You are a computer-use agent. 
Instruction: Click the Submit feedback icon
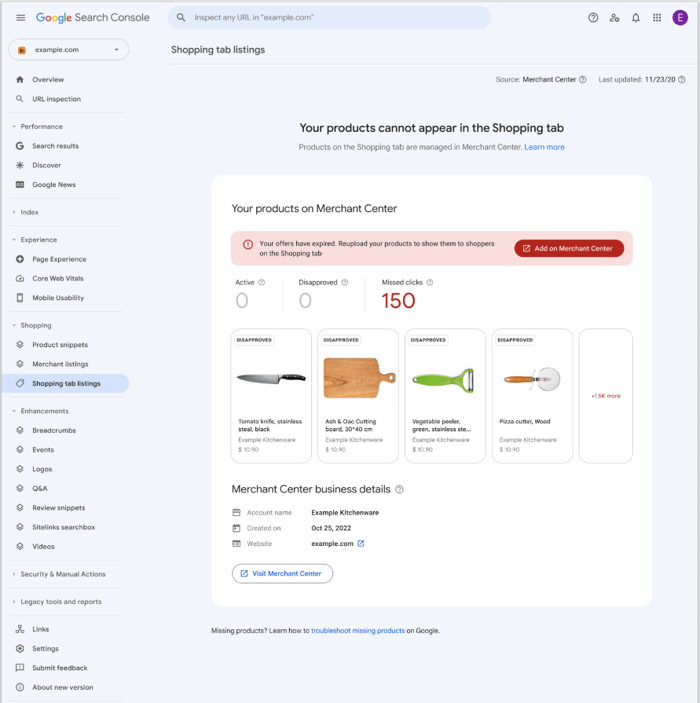pos(20,668)
